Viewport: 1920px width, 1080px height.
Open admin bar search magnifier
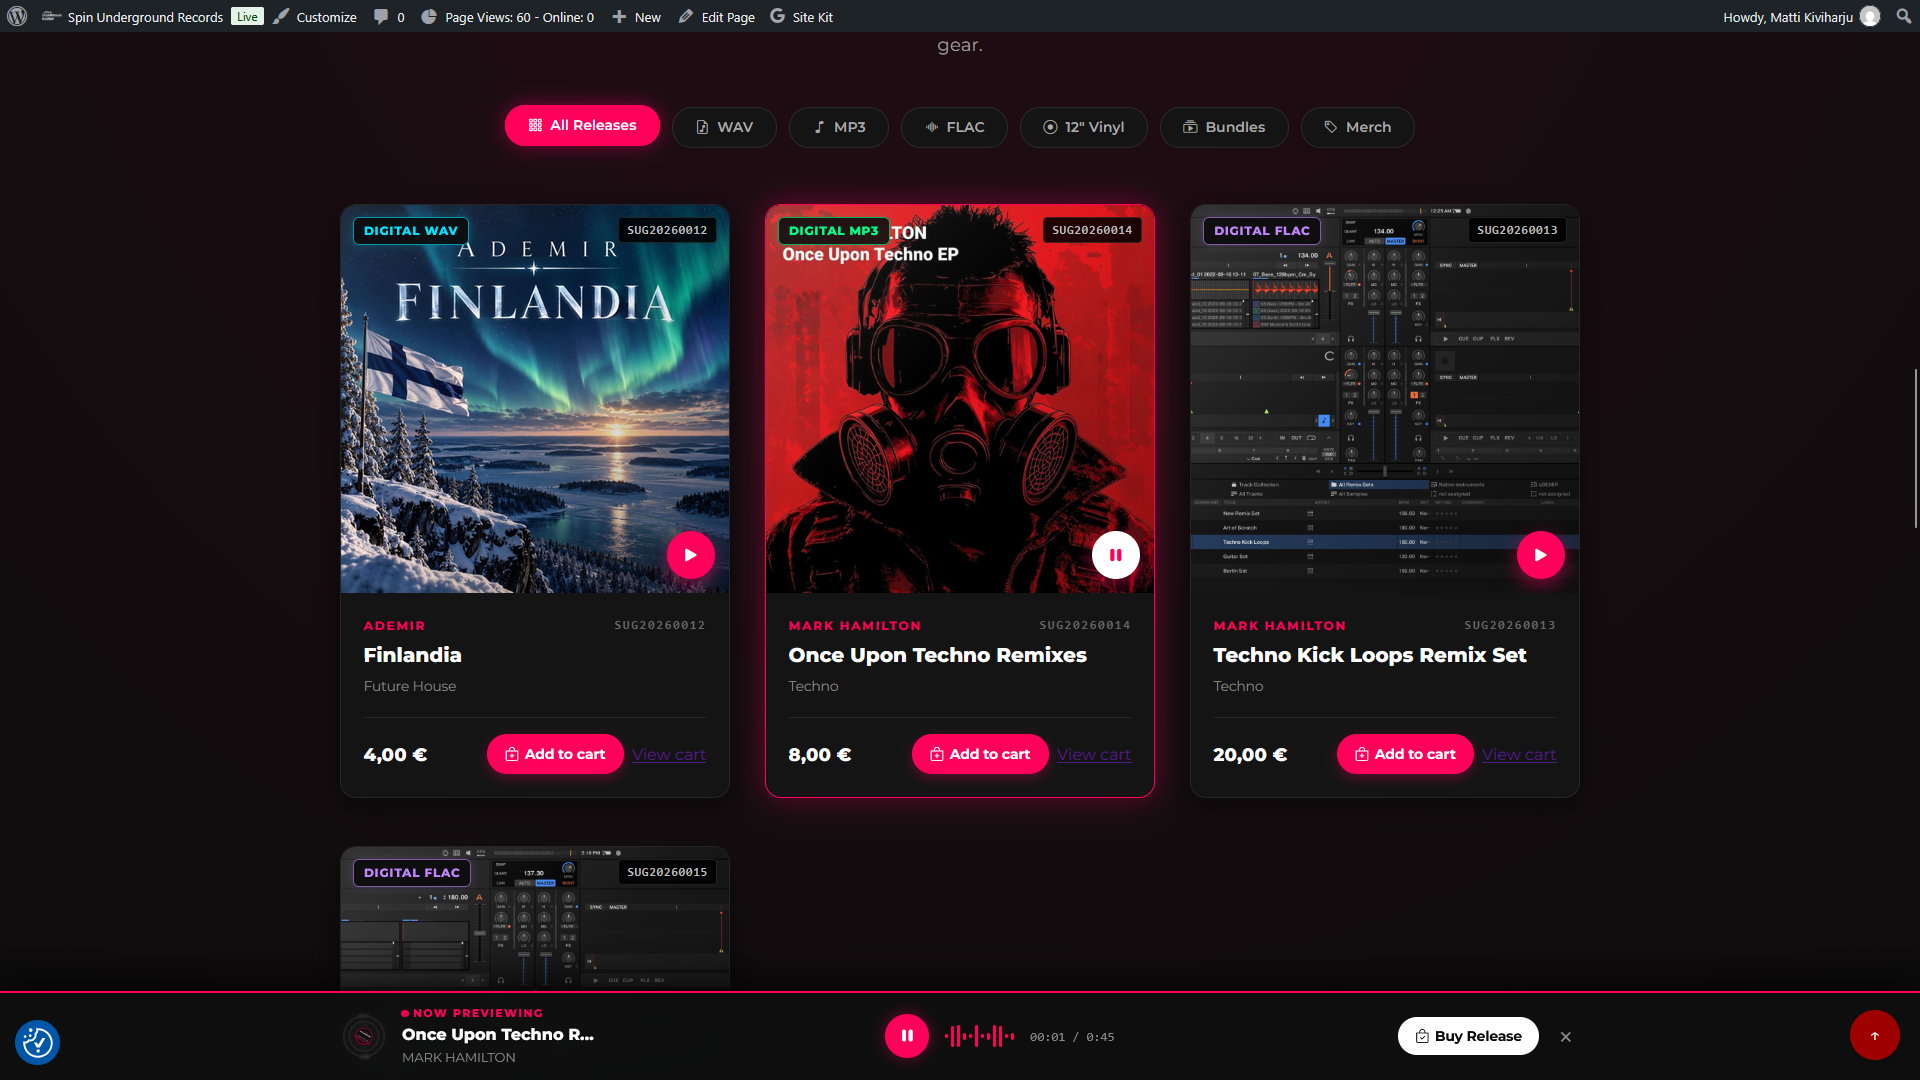[1904, 16]
